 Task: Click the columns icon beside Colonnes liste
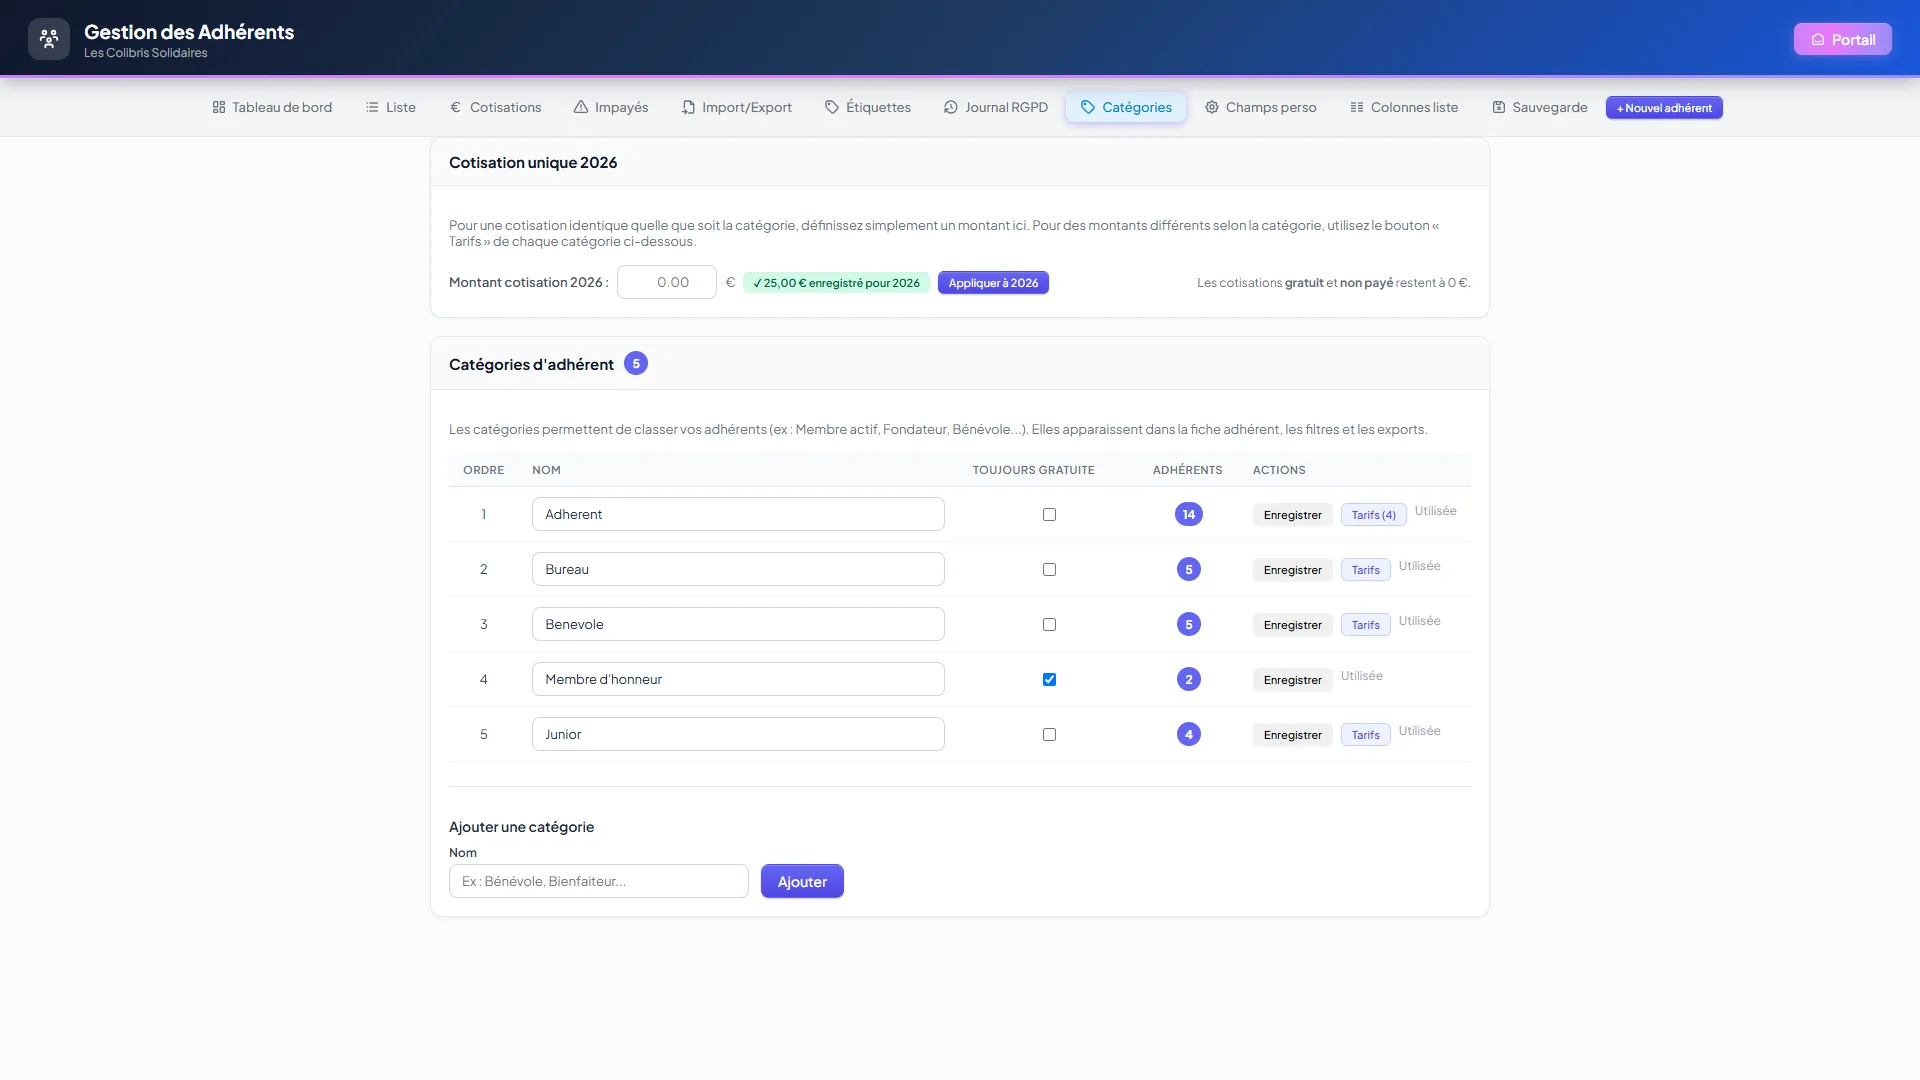click(1357, 107)
